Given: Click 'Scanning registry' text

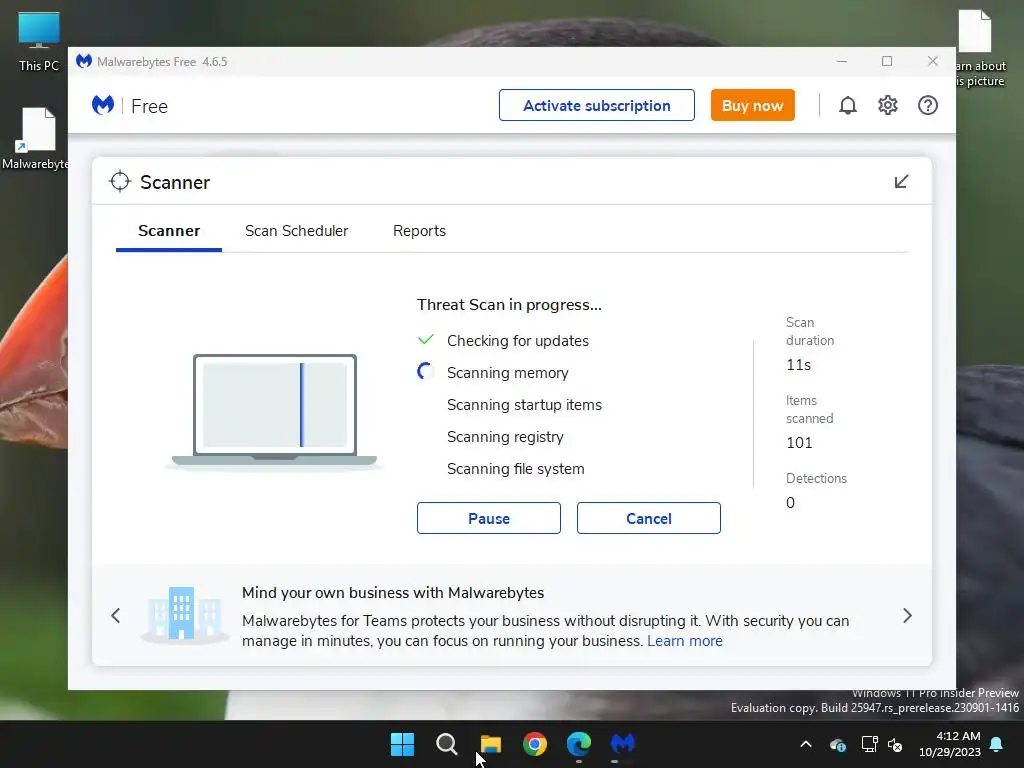Looking at the screenshot, I should pyautogui.click(x=505, y=437).
